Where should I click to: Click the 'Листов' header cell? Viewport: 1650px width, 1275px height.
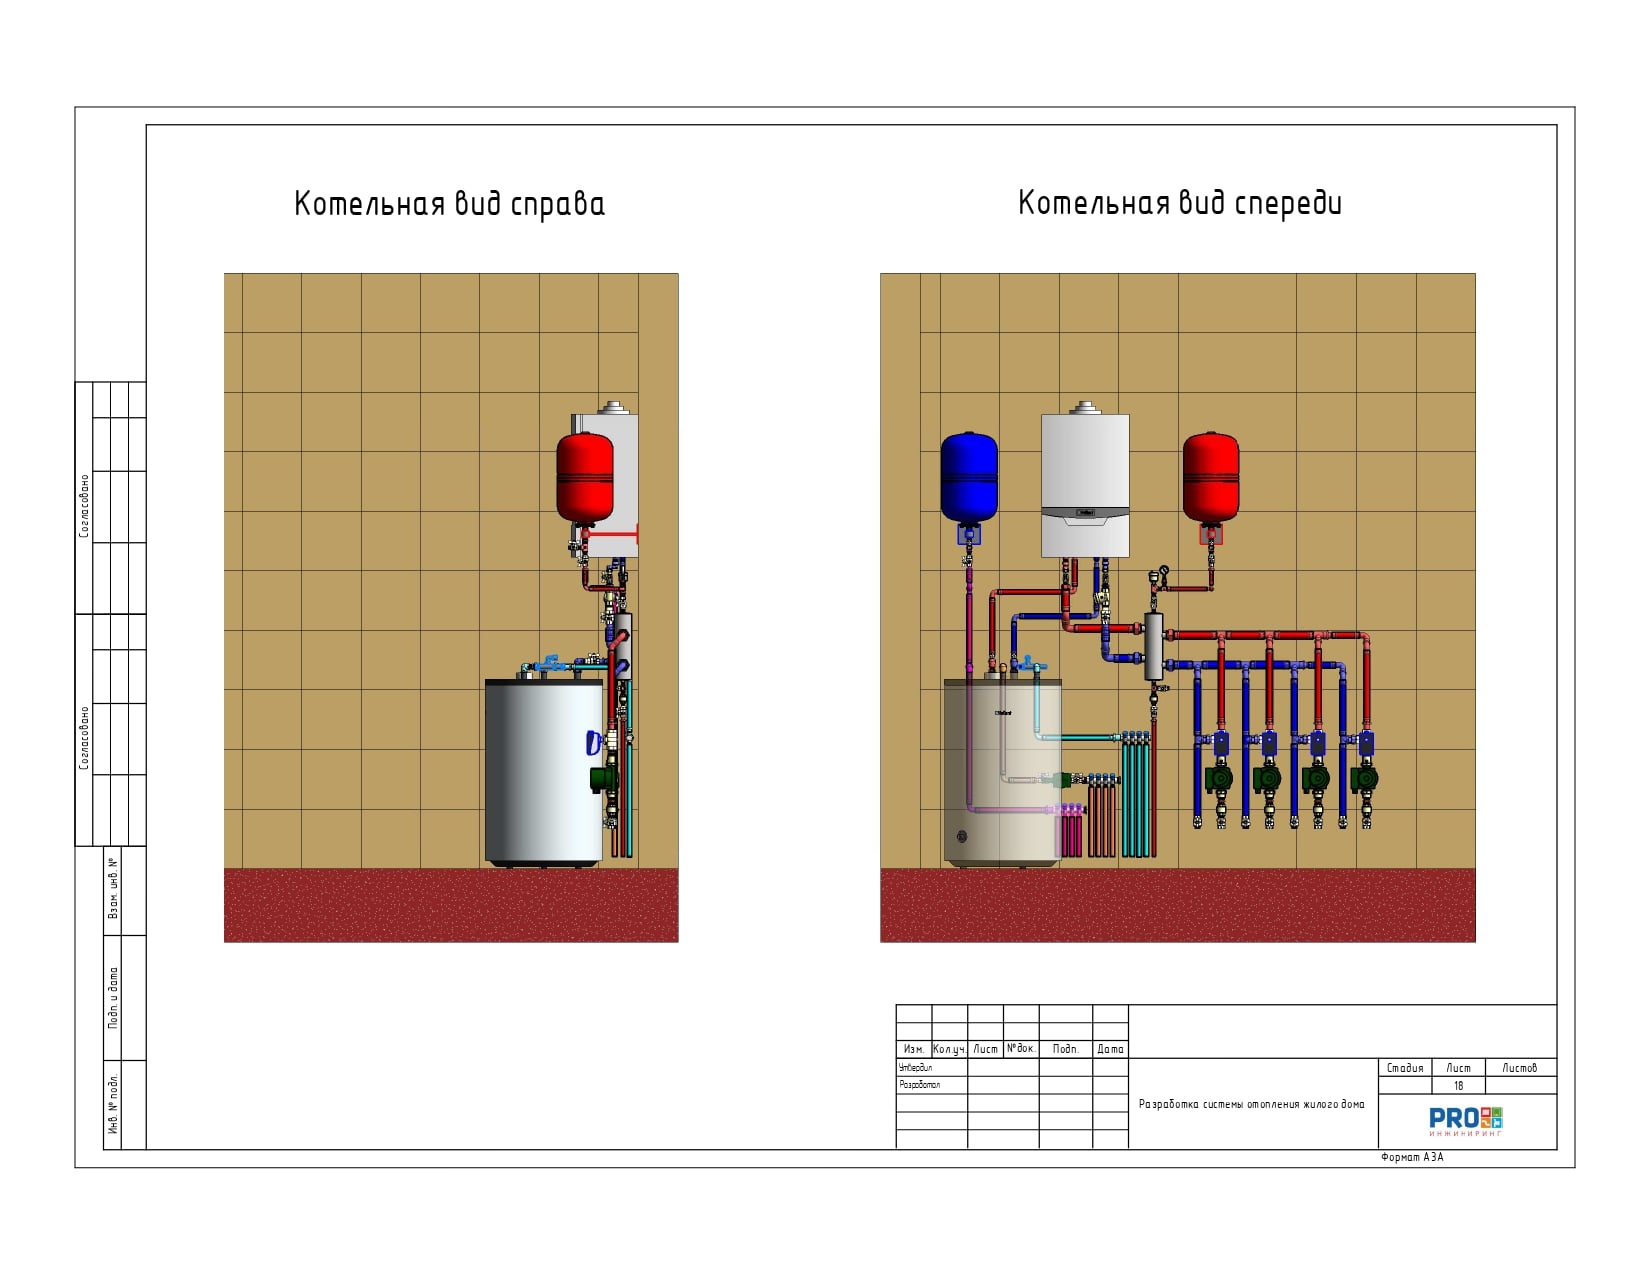tap(1521, 1068)
